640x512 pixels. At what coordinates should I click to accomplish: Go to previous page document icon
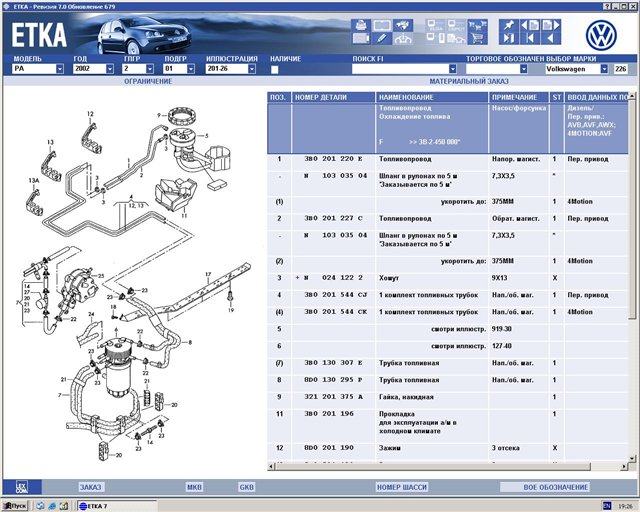point(530,25)
